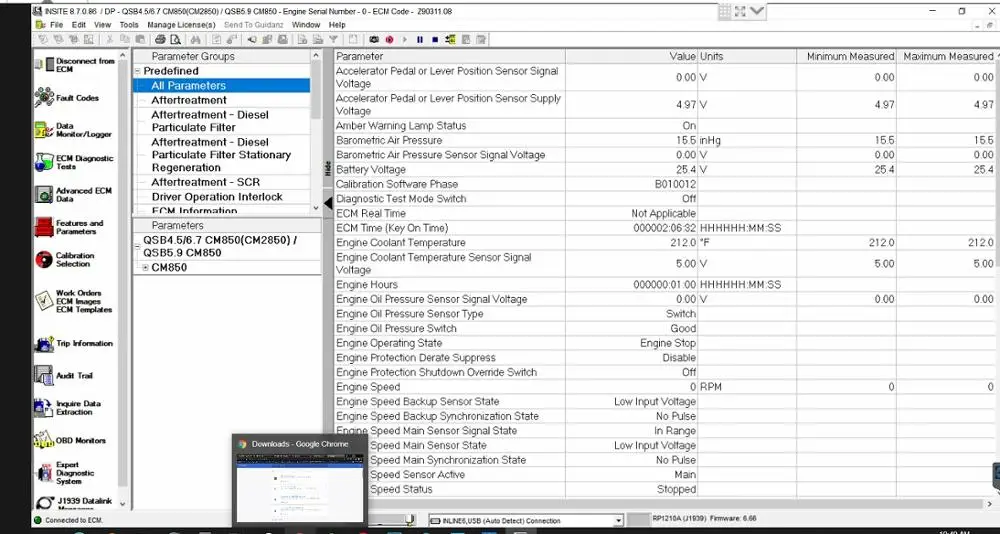This screenshot has height=534, width=1000.
Task: Click the Hide panel splitter arrow
Action: click(x=328, y=204)
